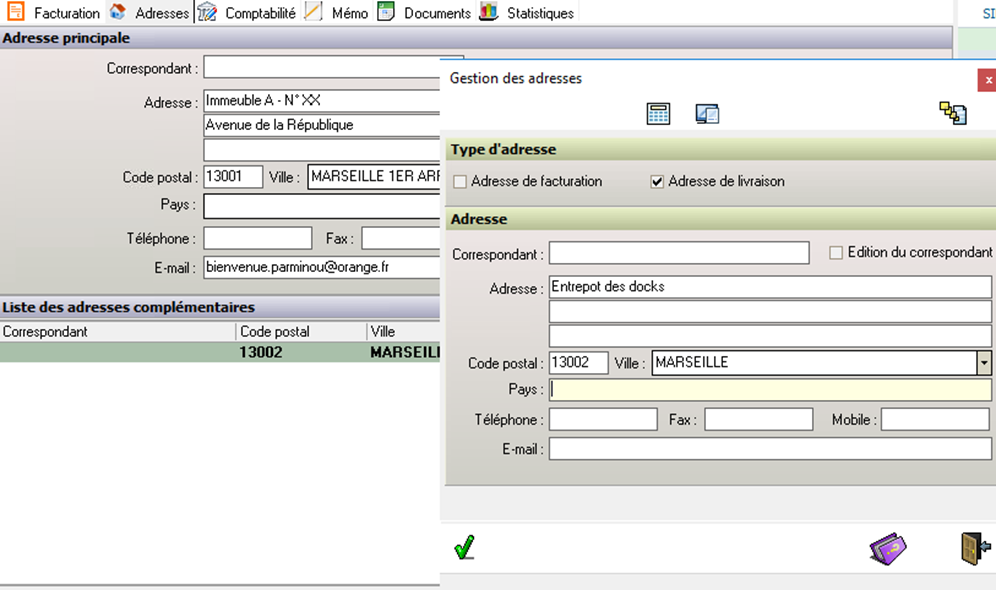Click the Mémo pencil icon
Viewport: 996px width, 590px height.
(x=313, y=11)
